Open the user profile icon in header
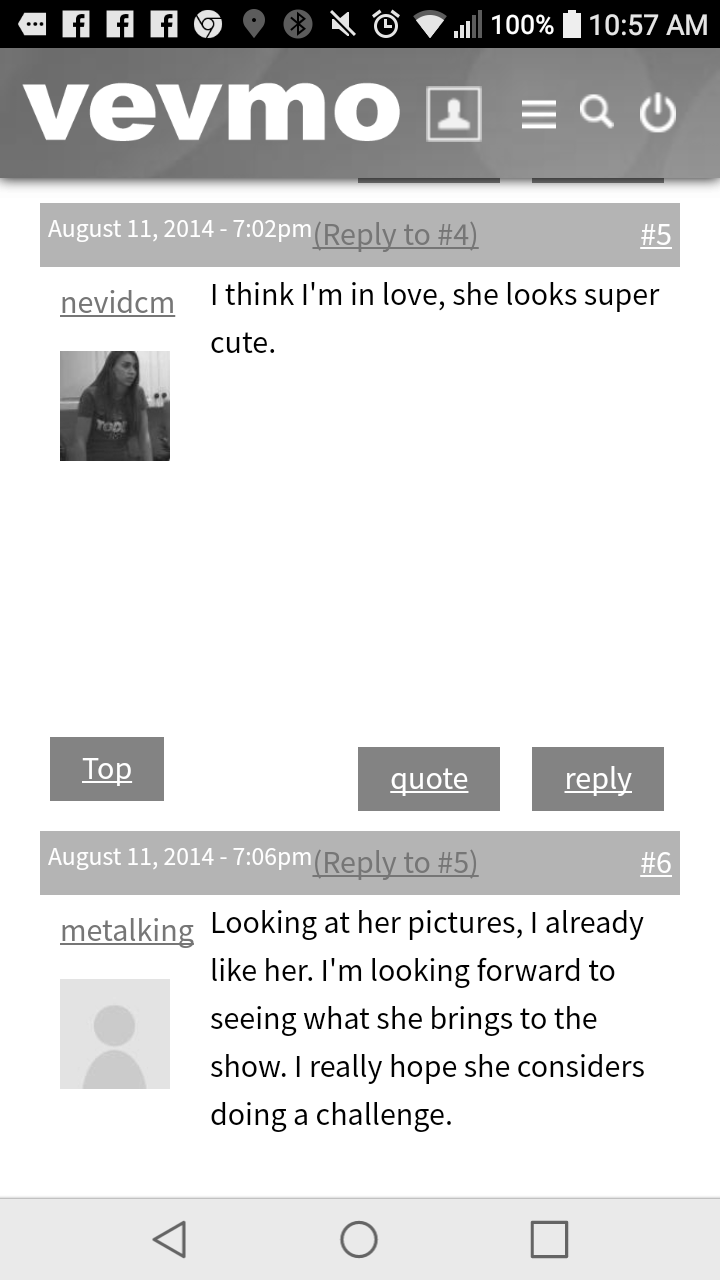Viewport: 720px width, 1280px height. pyautogui.click(x=453, y=113)
